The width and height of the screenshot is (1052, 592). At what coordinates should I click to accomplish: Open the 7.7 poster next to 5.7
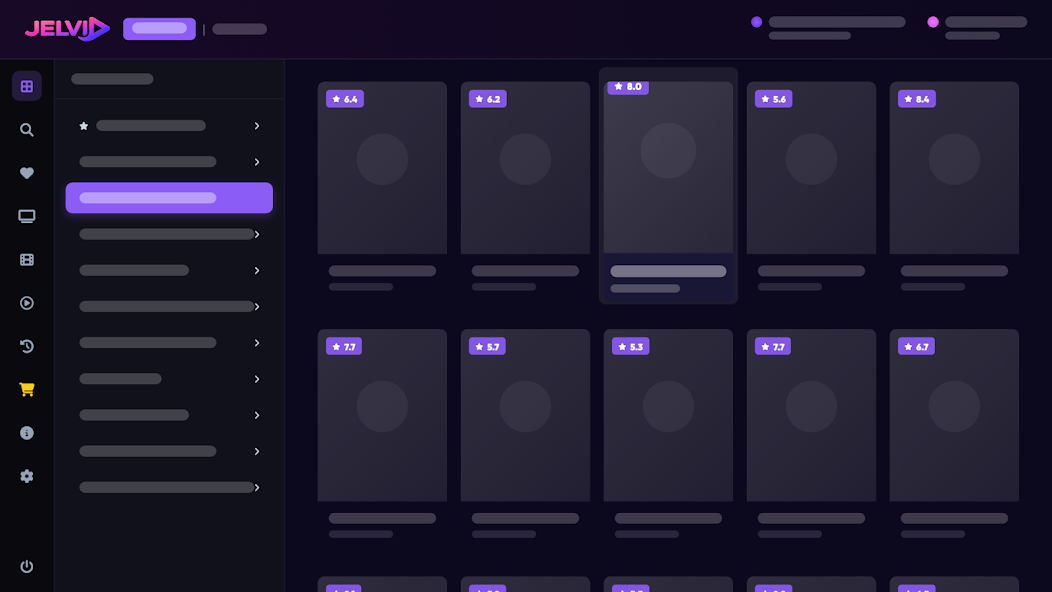point(382,415)
